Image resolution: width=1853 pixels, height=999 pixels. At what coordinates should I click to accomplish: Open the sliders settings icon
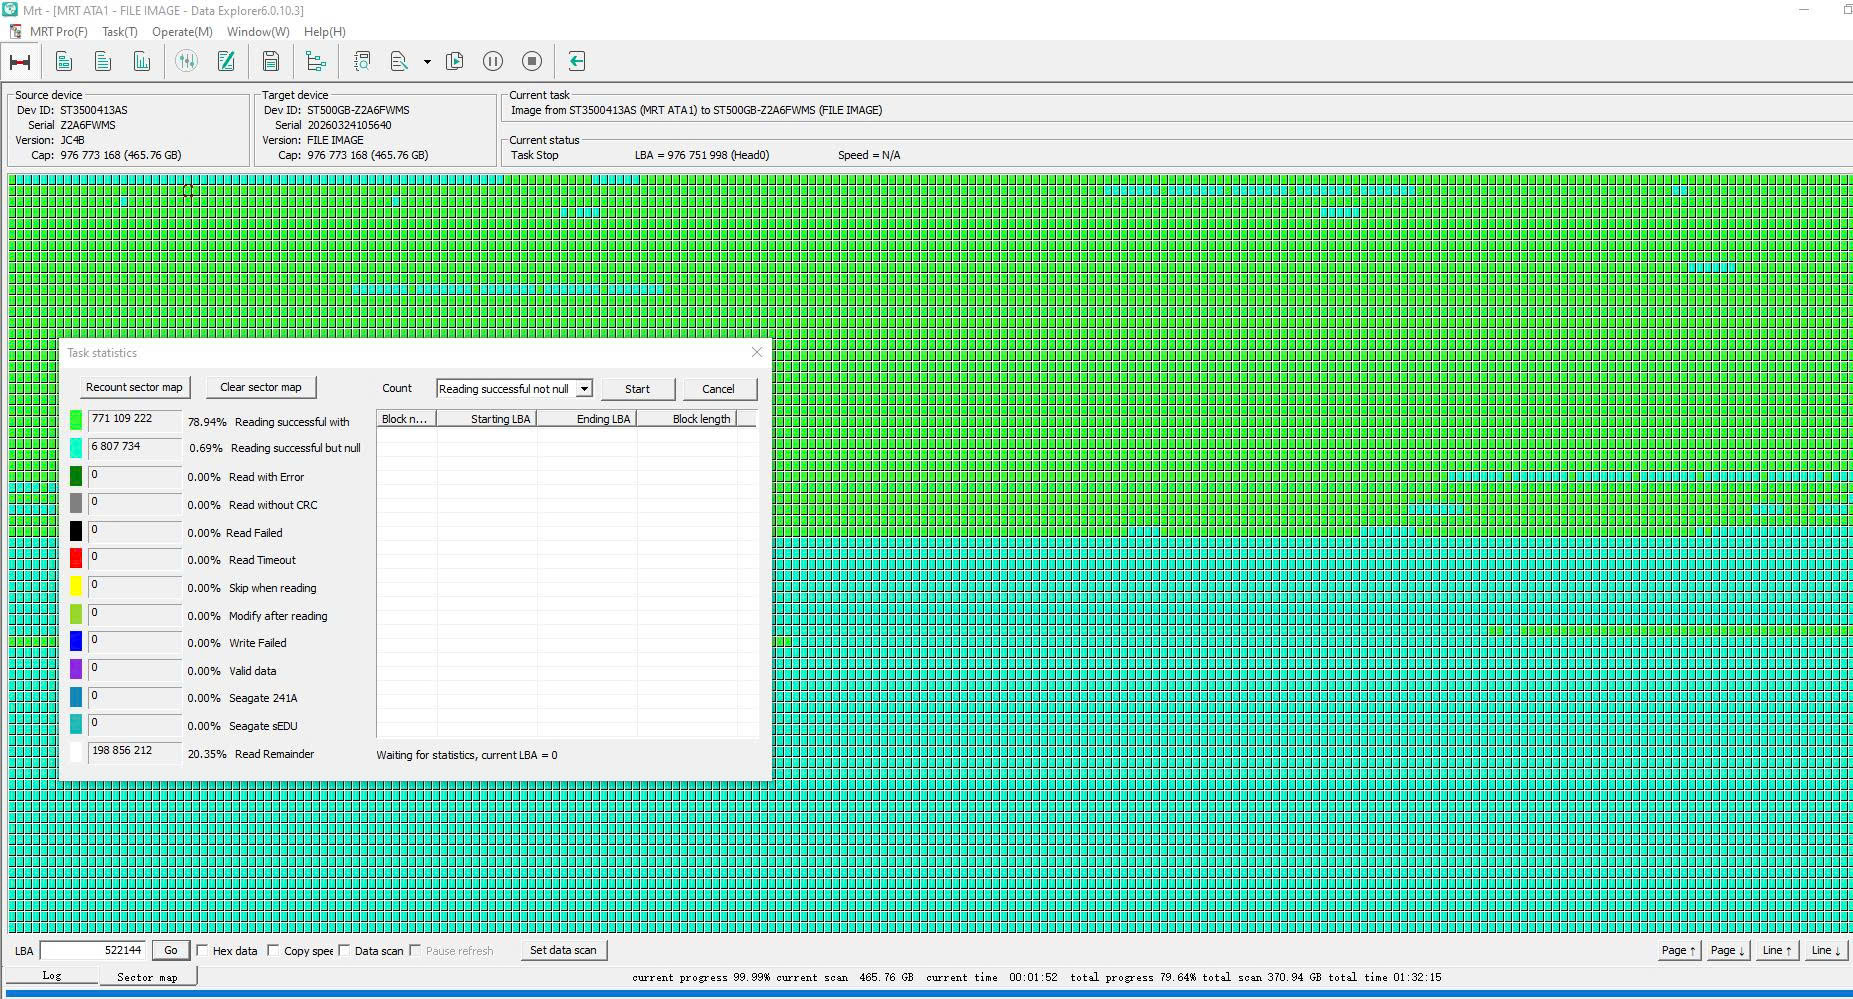(x=186, y=62)
